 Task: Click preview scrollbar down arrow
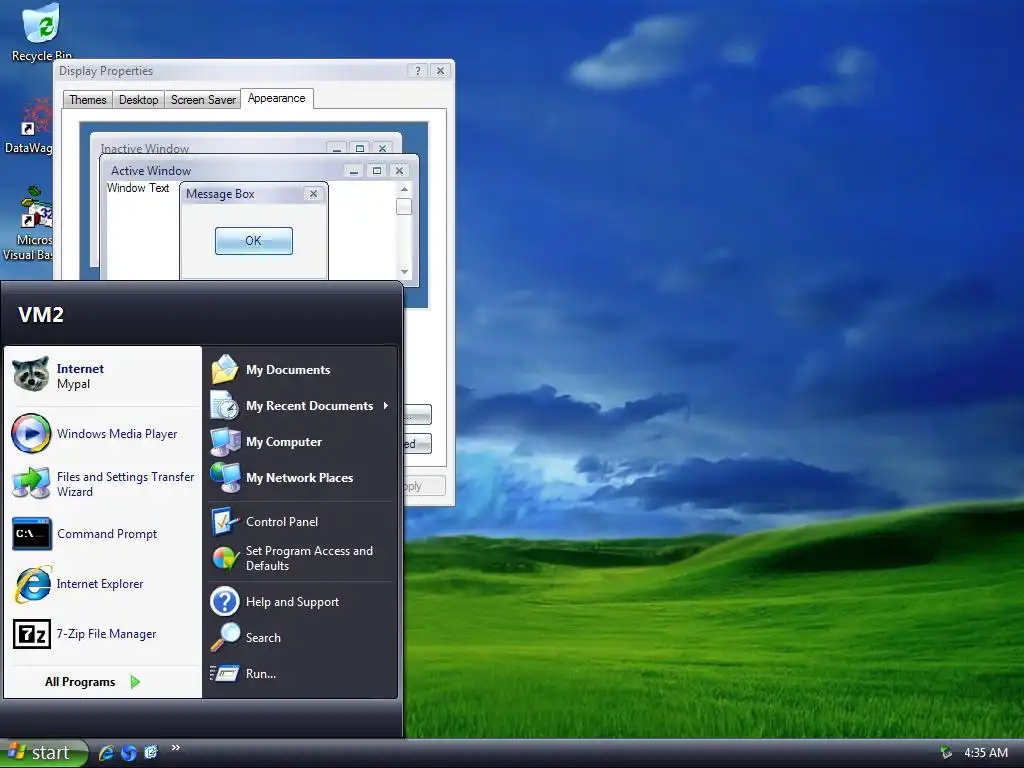[x=404, y=272]
